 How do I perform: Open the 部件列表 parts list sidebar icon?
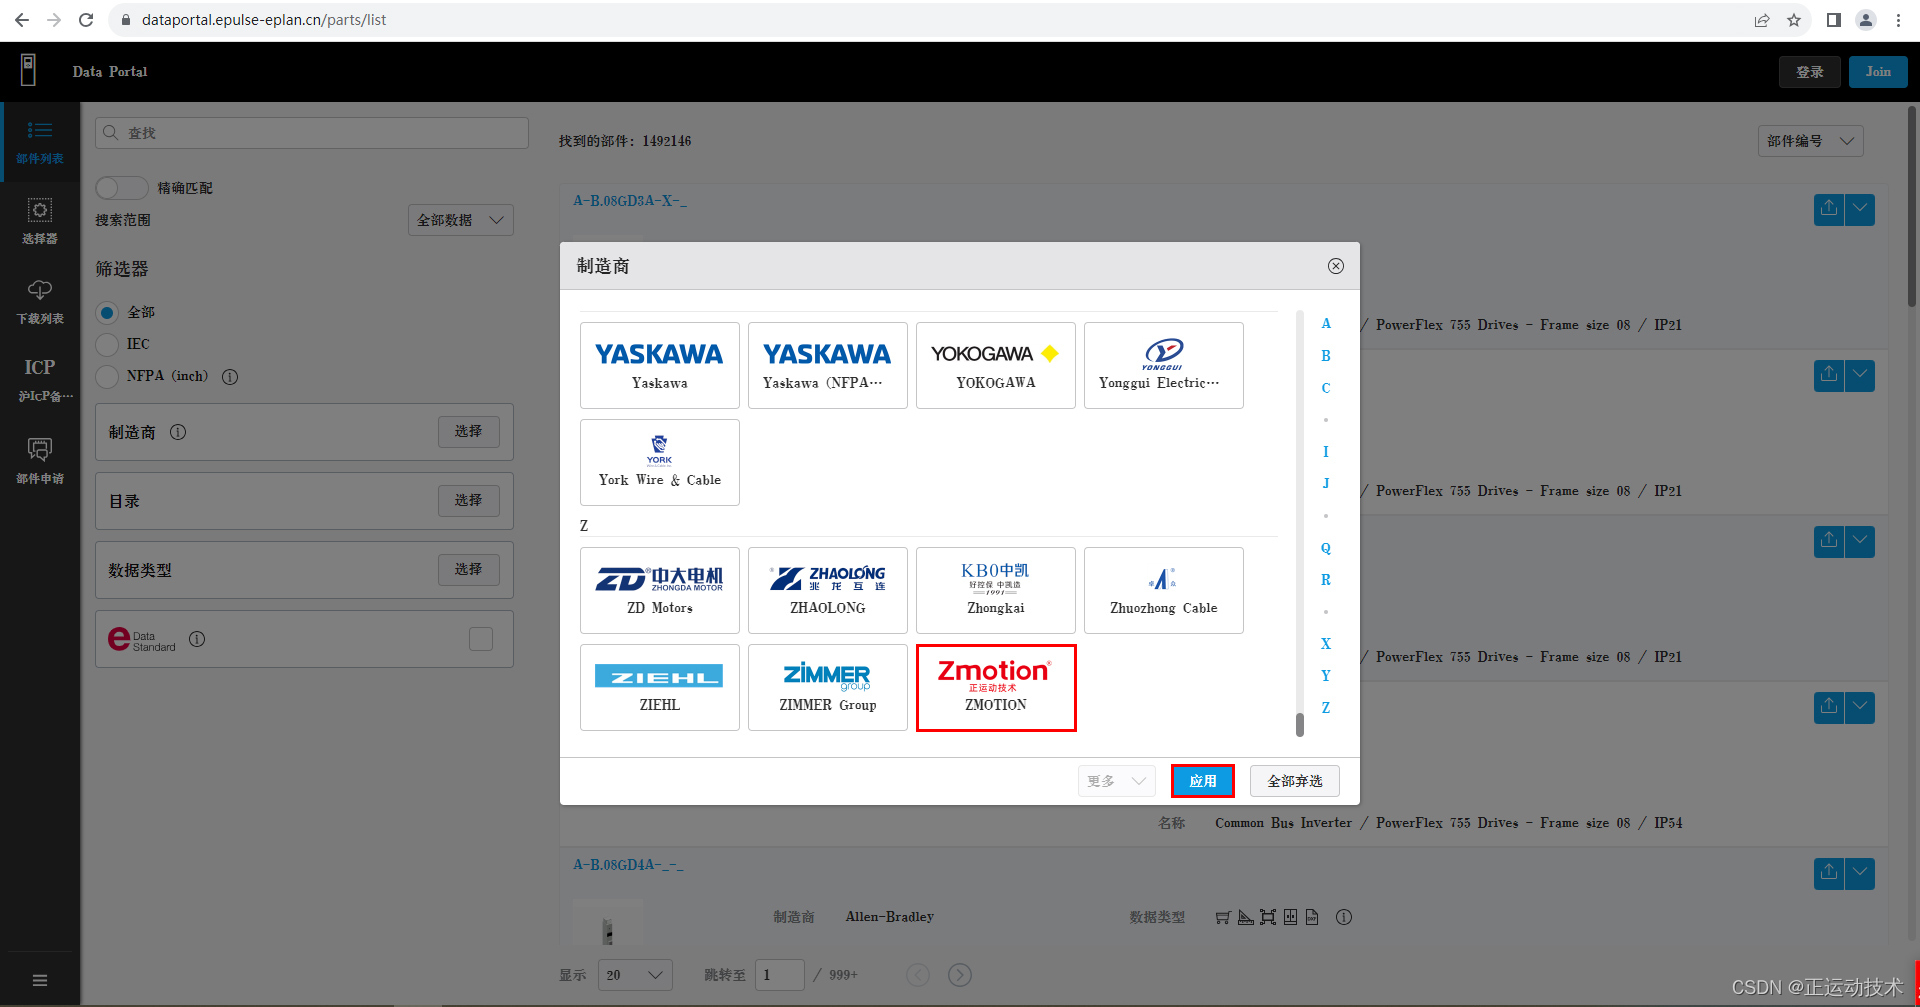click(40, 142)
